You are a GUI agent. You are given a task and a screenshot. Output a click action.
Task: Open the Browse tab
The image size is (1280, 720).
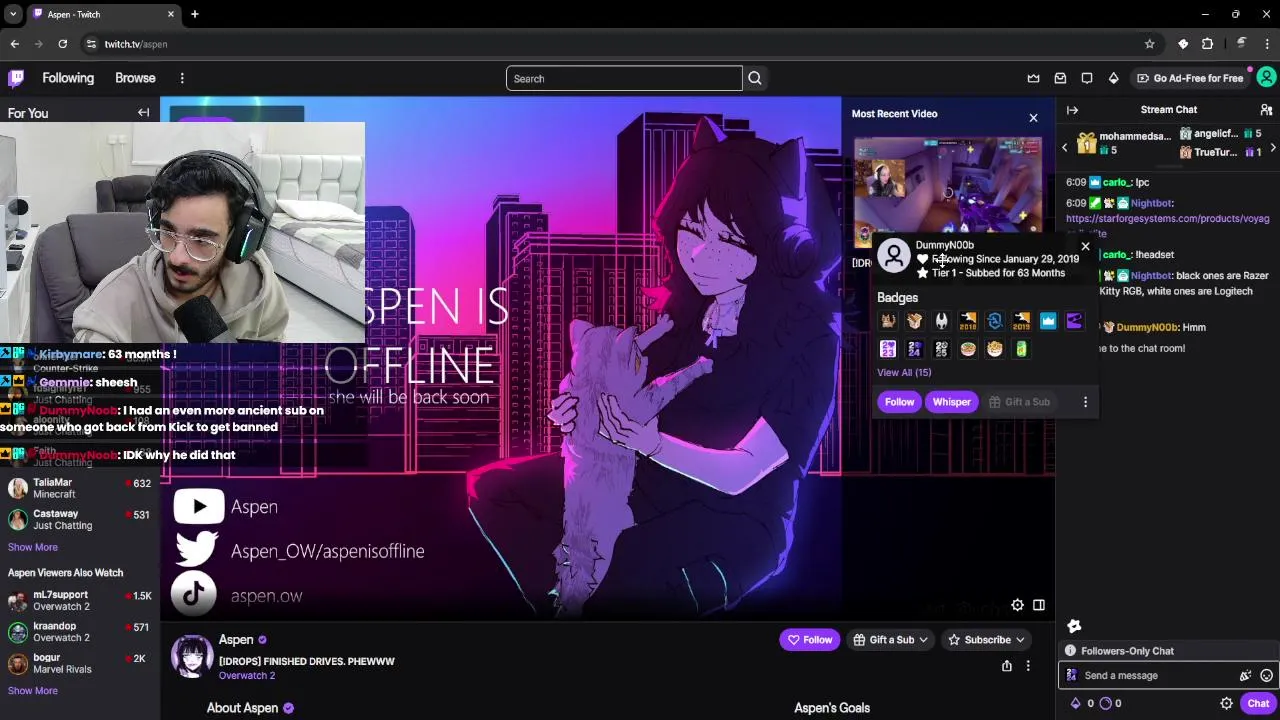tap(135, 78)
